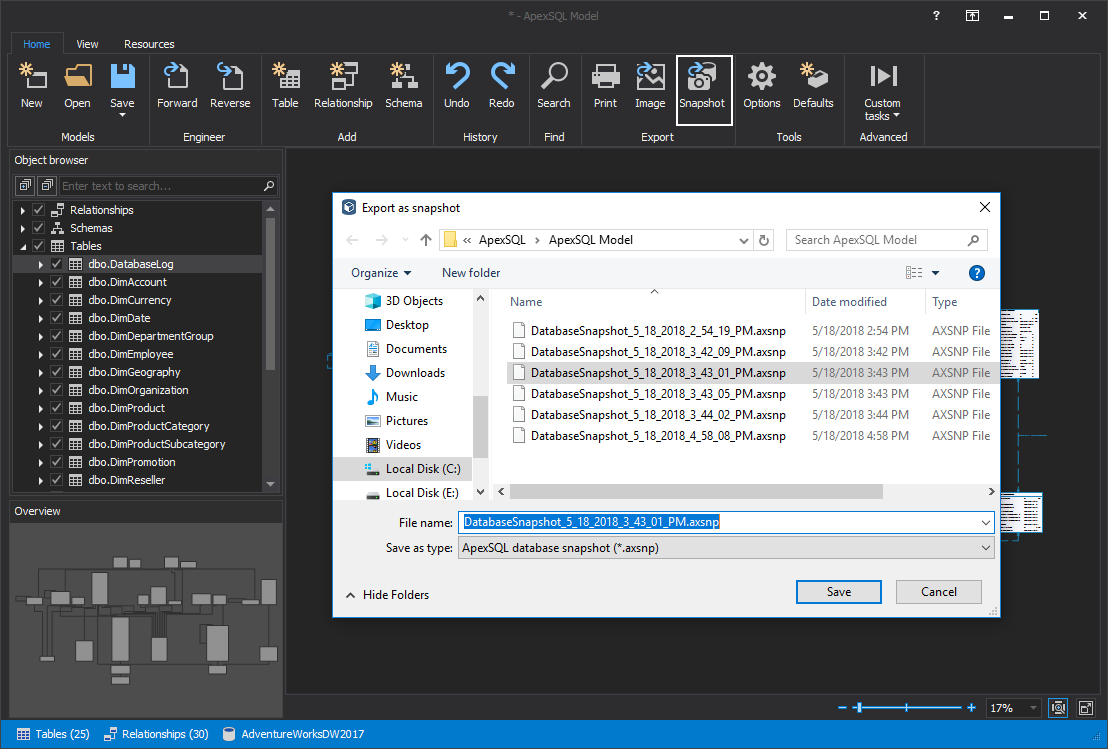Viewport: 1108px width, 749px height.
Task: Click zoom out minus icon
Action: coord(842,707)
